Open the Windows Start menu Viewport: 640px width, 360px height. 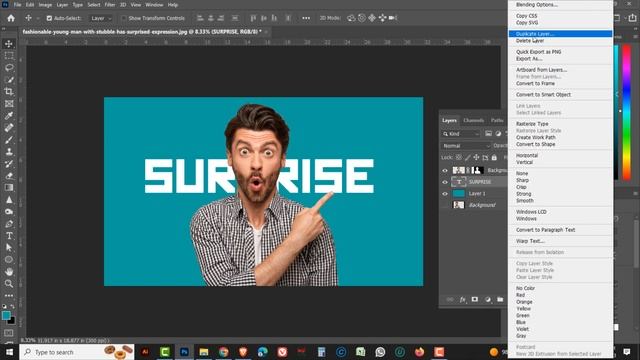point(9,352)
